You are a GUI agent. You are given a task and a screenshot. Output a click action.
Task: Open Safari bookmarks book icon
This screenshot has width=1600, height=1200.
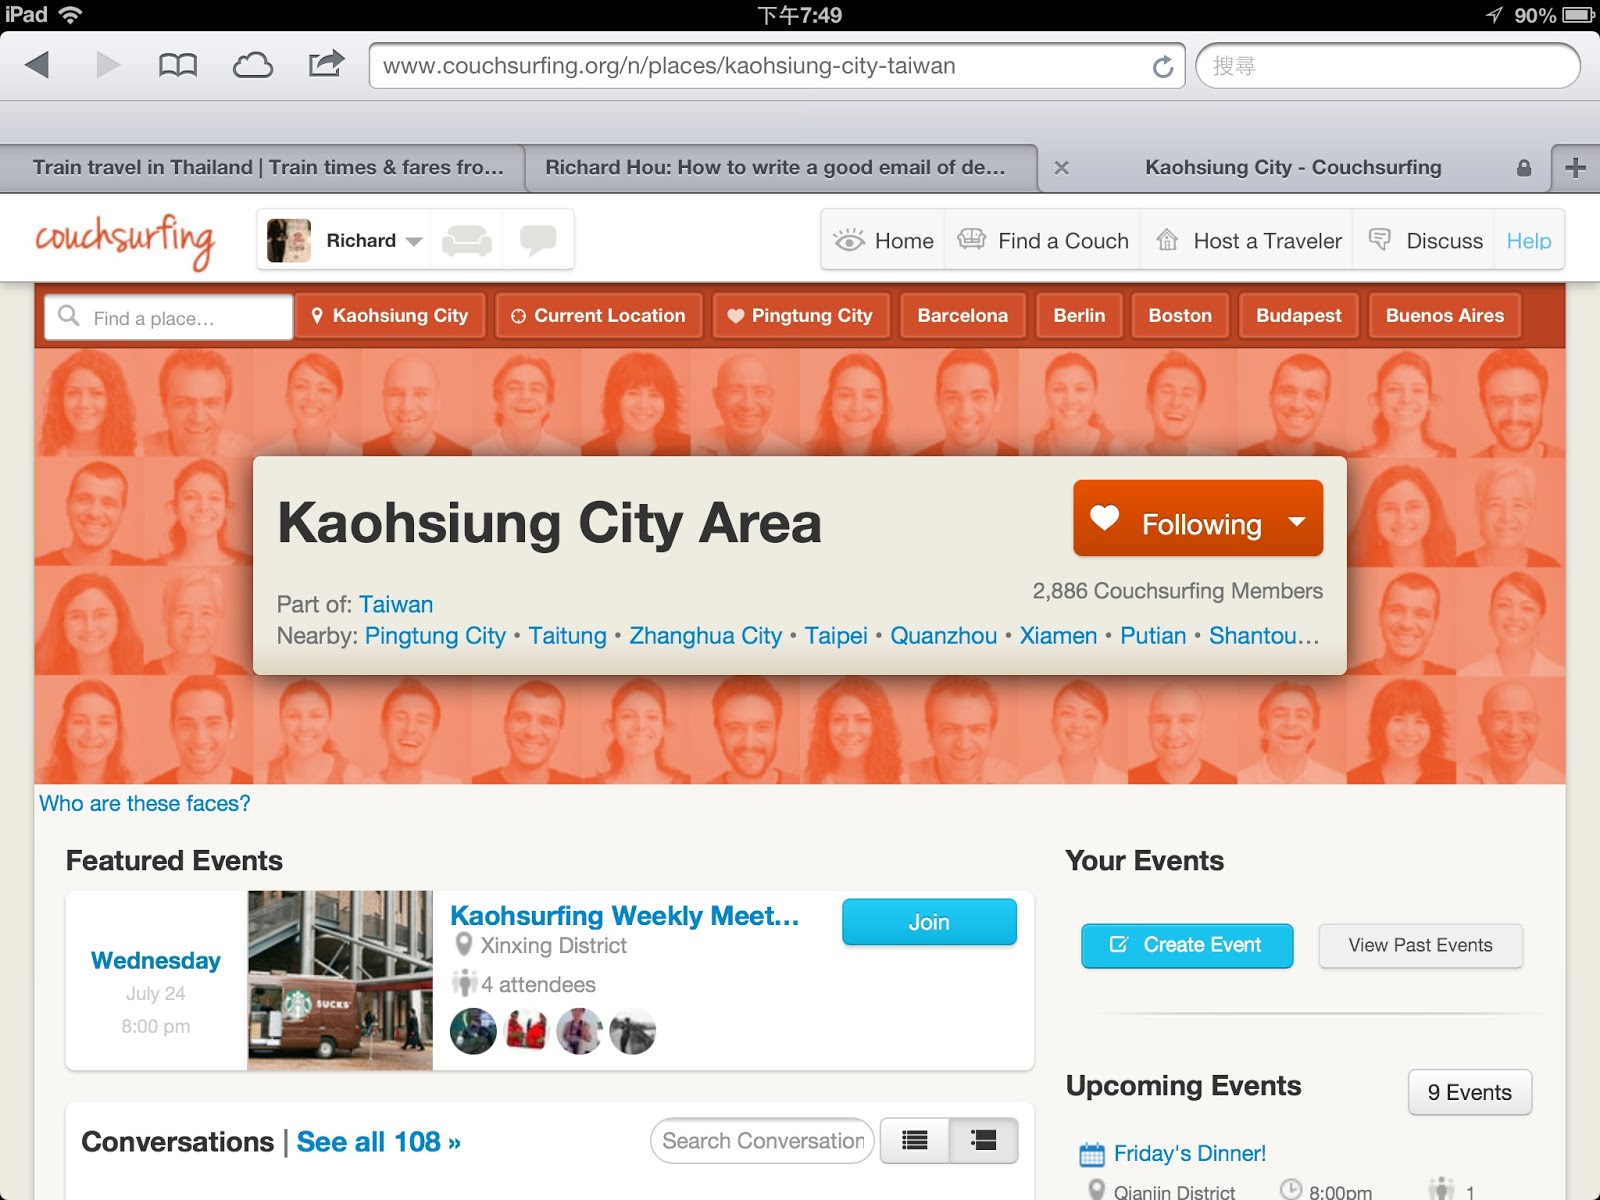click(x=176, y=64)
